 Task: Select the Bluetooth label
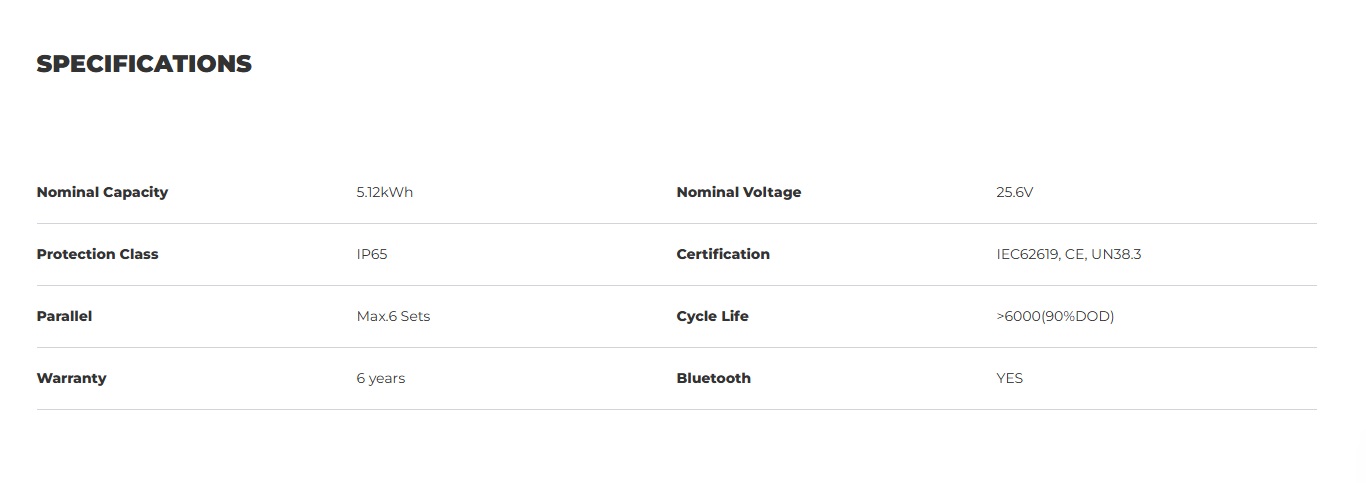point(713,378)
